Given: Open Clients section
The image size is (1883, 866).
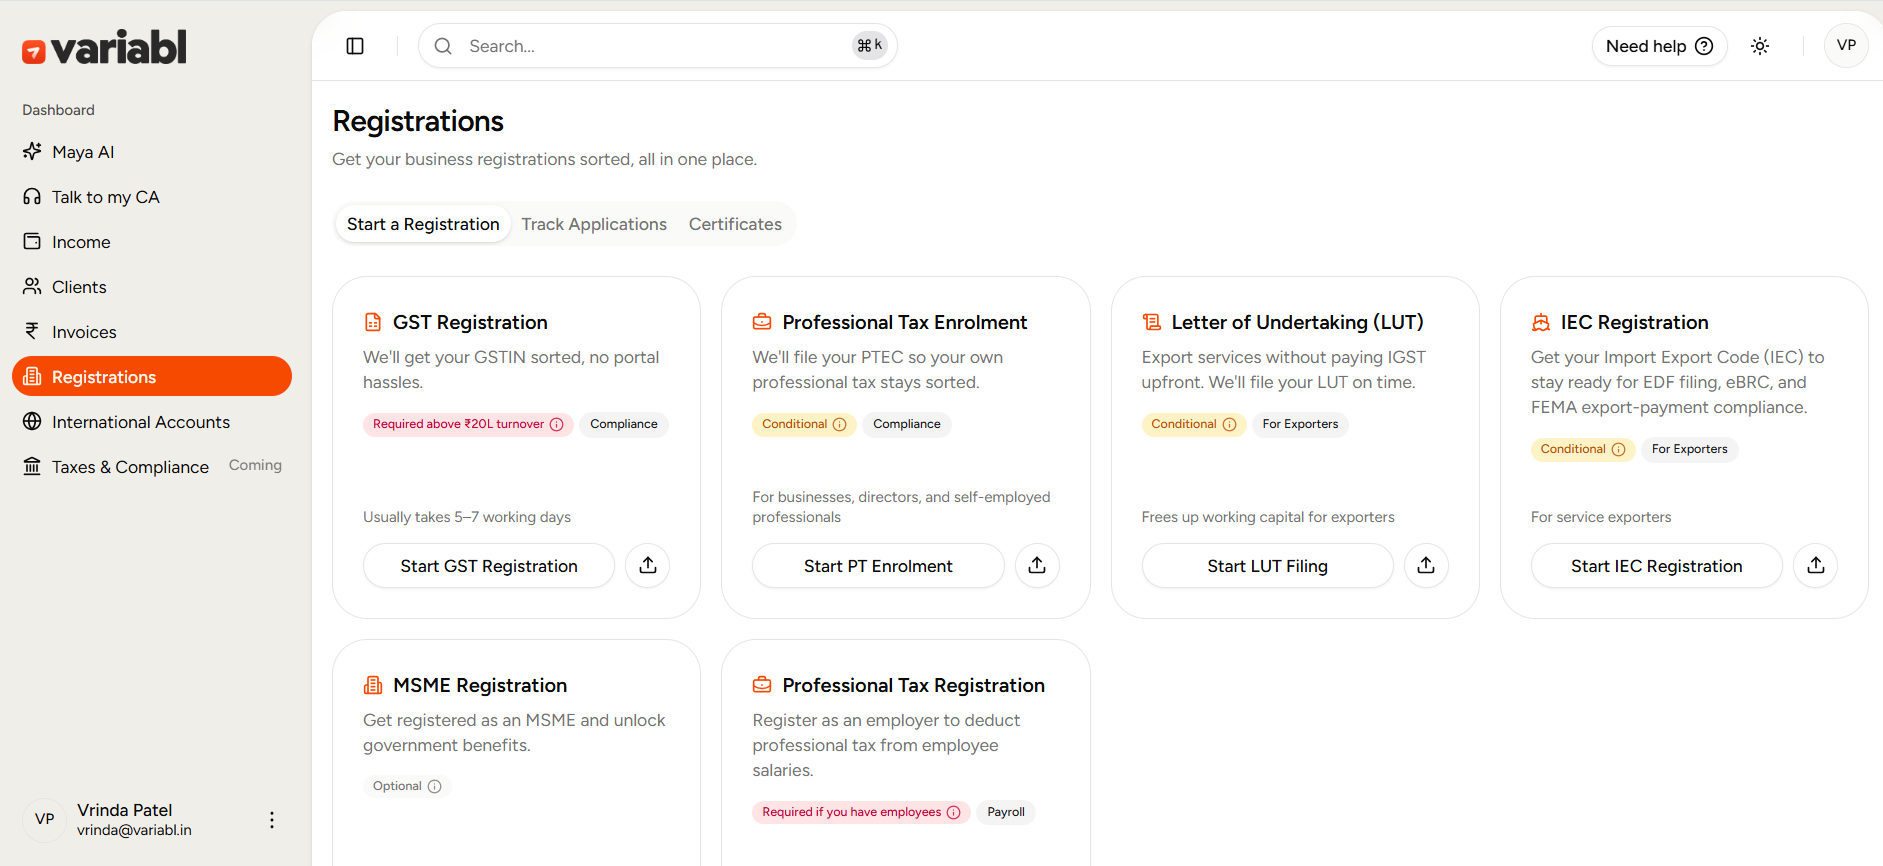Looking at the screenshot, I should point(152,287).
